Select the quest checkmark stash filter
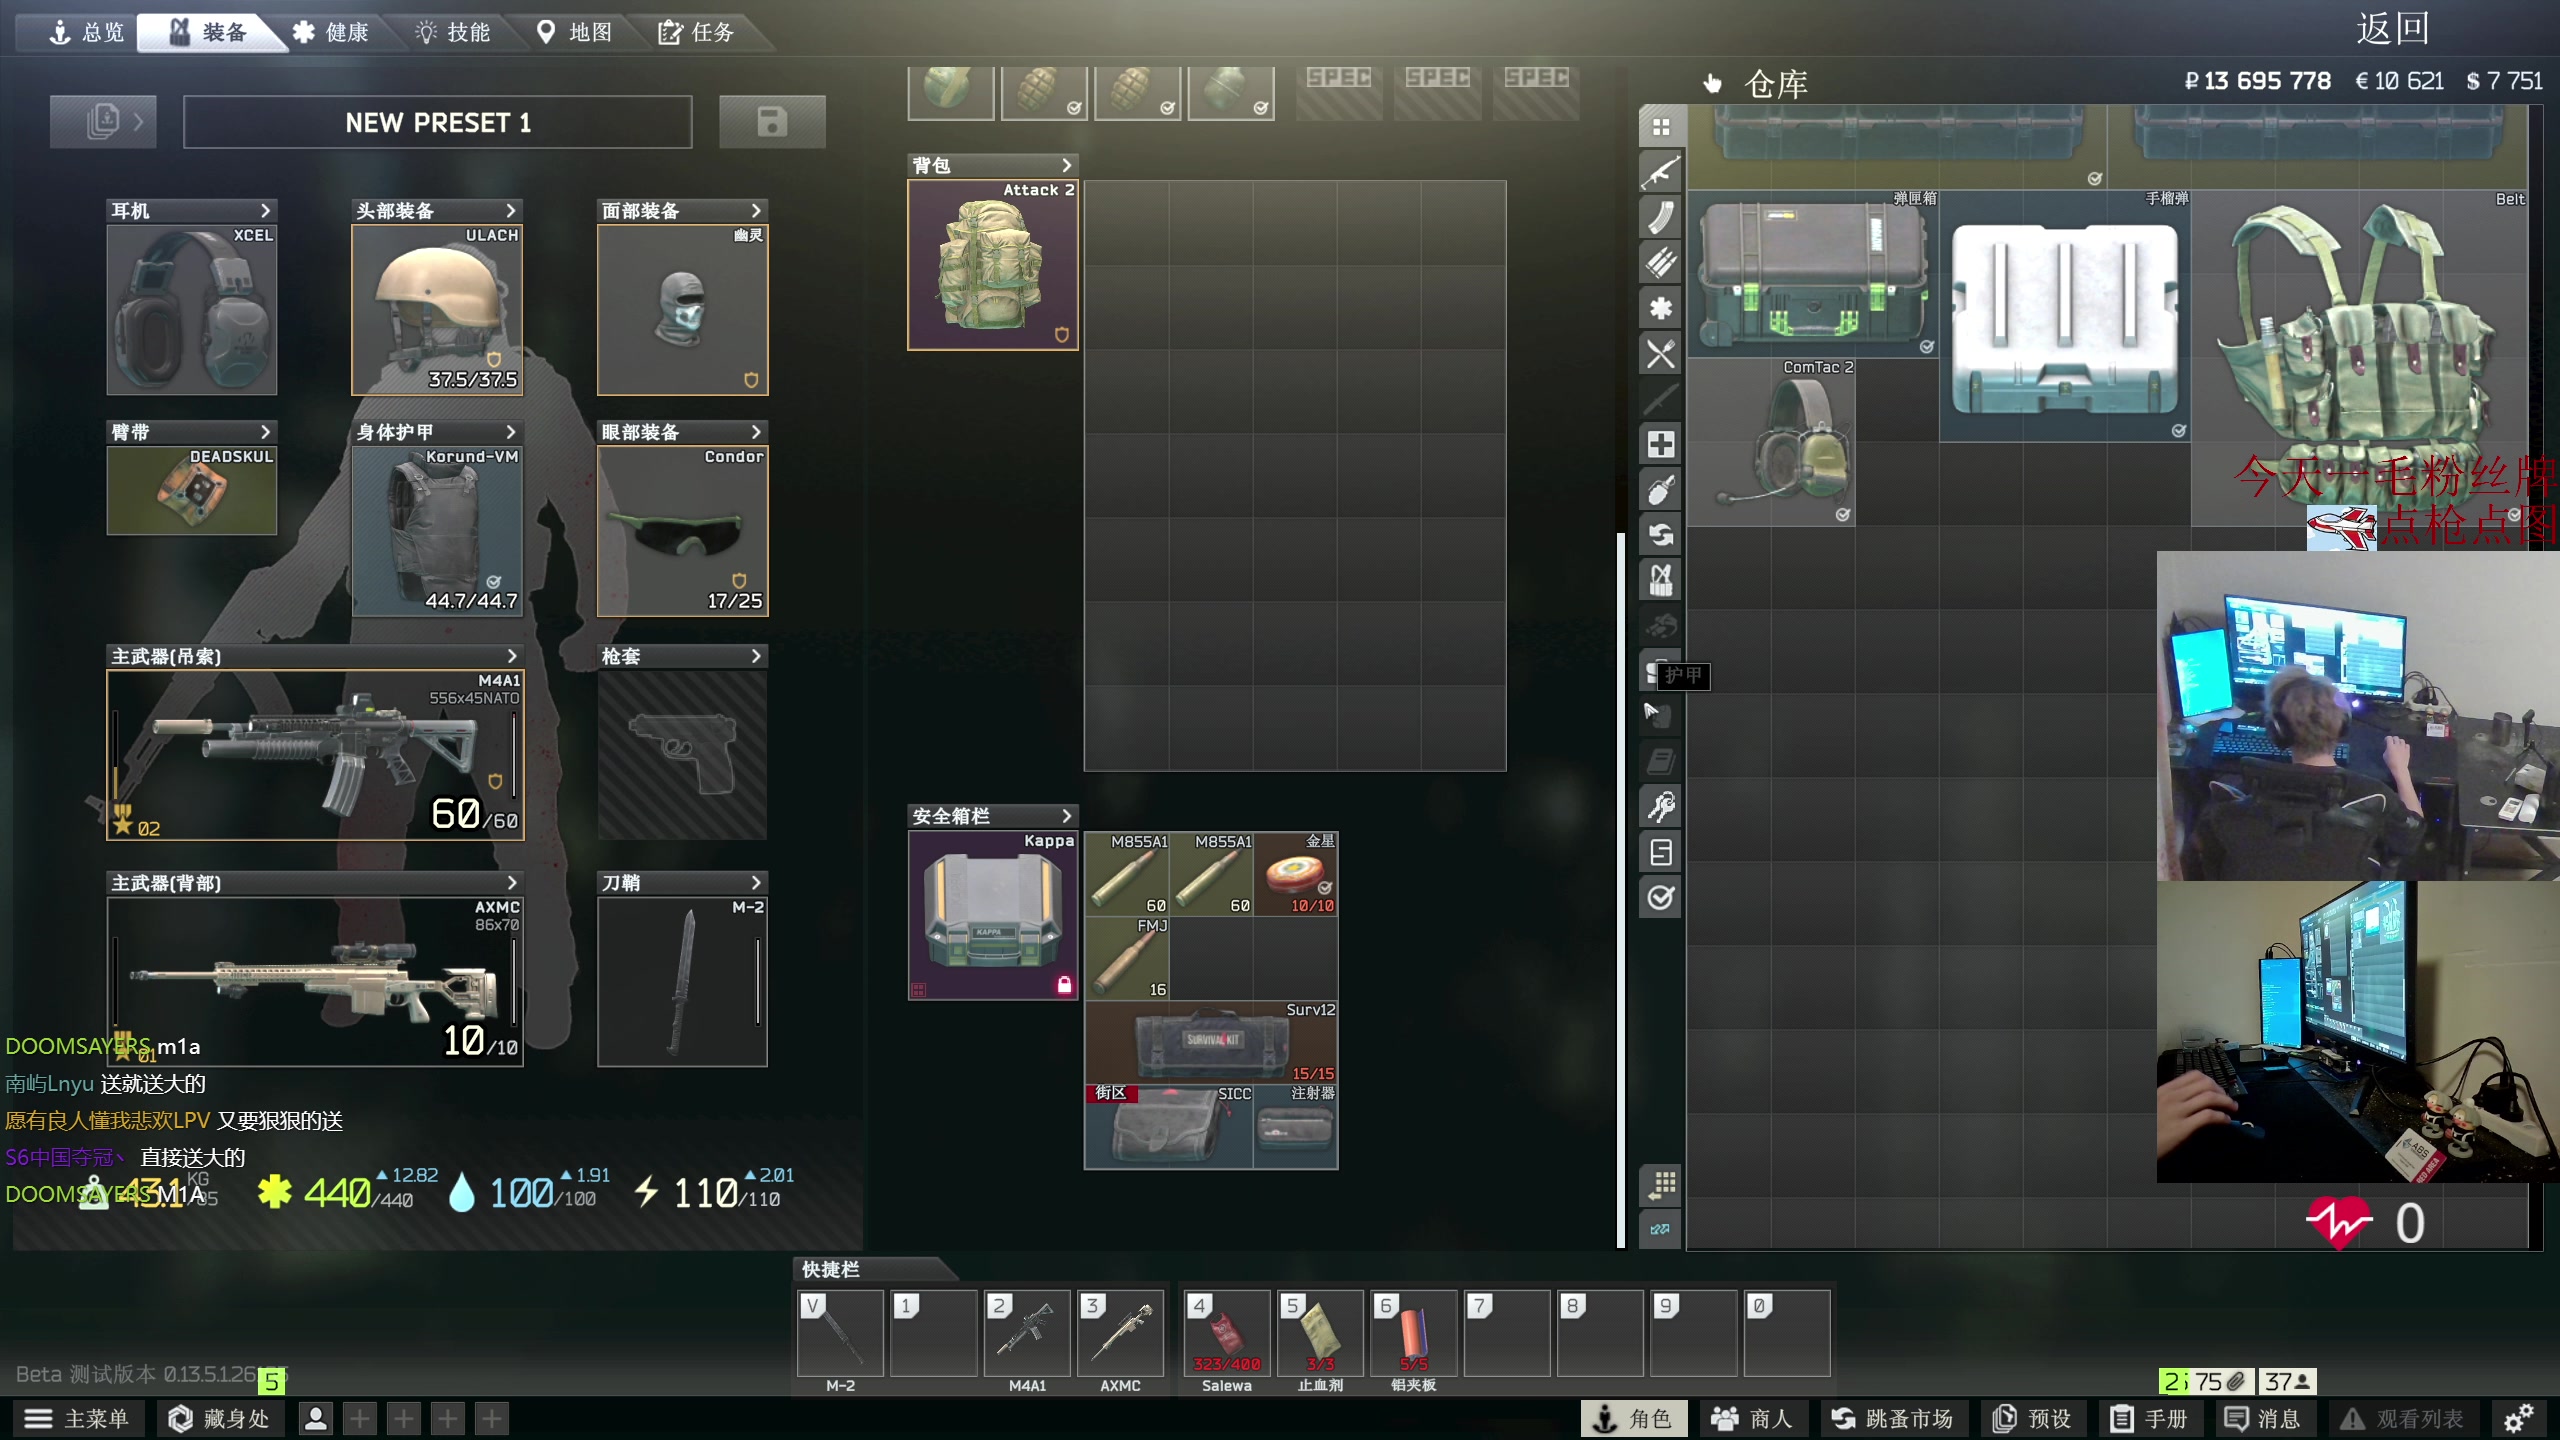Image resolution: width=2560 pixels, height=1440 pixels. 1661,897
